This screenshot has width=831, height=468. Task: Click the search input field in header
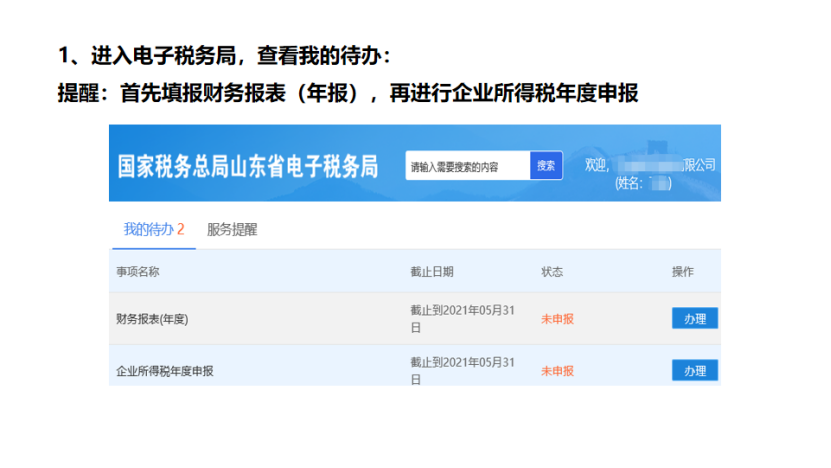pyautogui.click(x=467, y=166)
